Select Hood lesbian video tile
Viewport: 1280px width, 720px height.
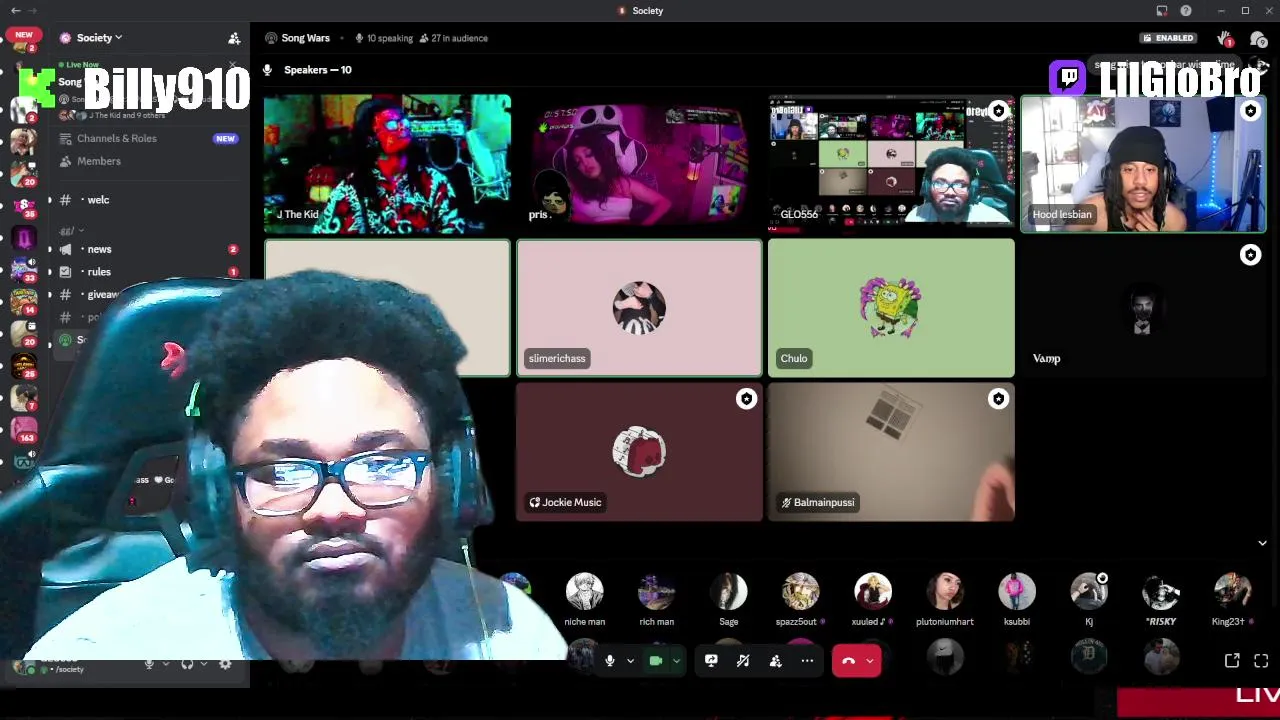1143,164
